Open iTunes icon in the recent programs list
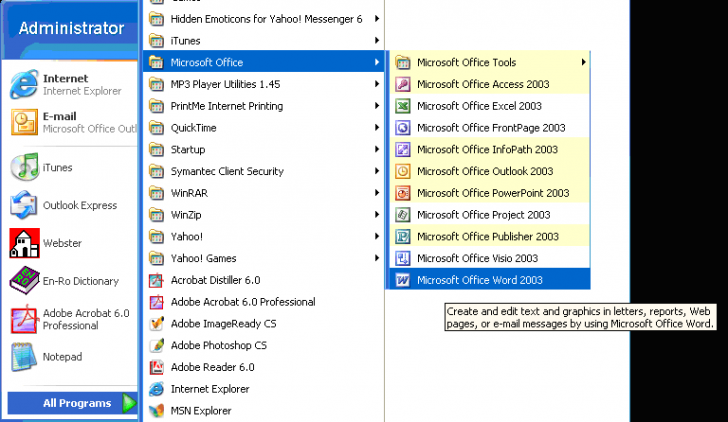 click(x=24, y=167)
